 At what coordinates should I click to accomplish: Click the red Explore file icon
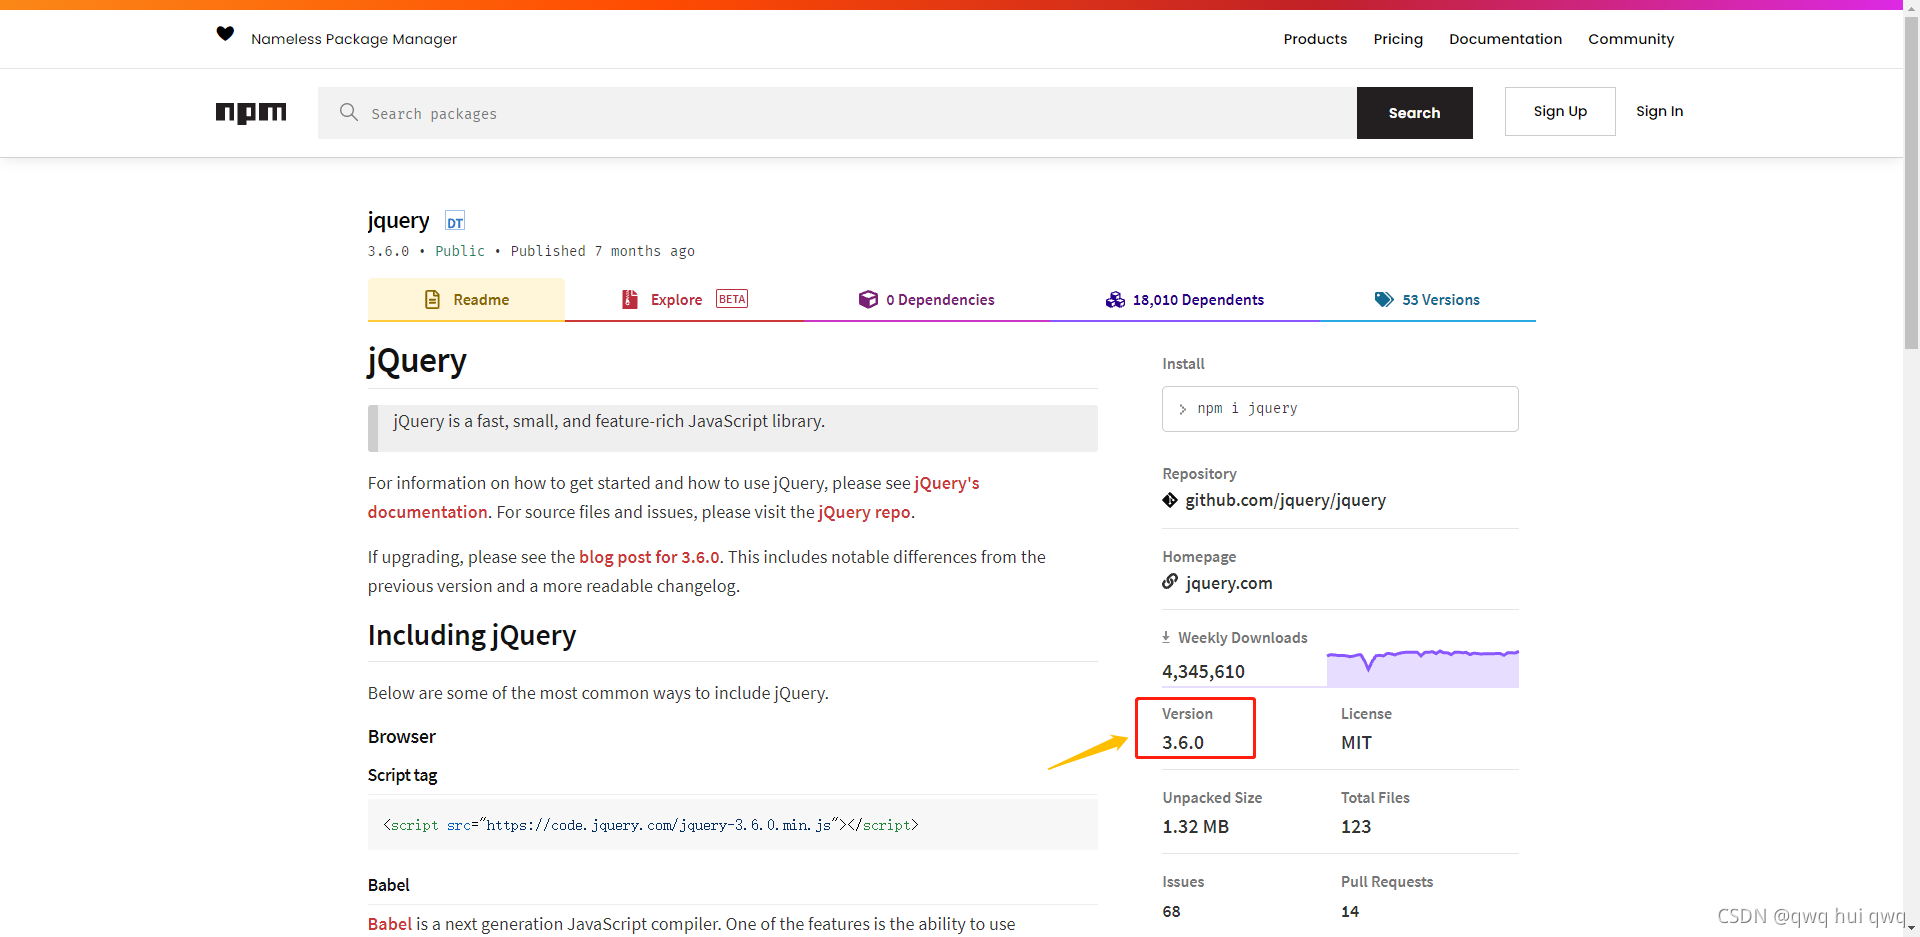click(630, 299)
